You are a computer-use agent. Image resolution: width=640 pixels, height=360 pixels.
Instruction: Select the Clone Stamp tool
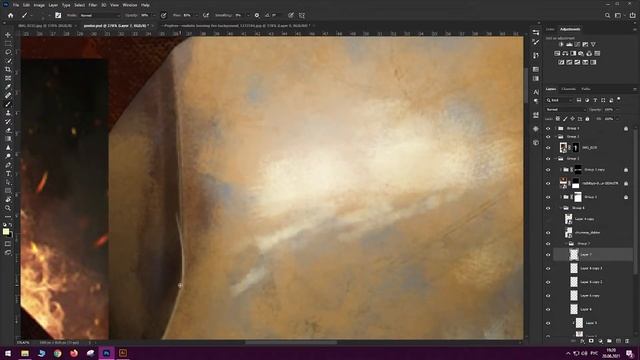8,113
